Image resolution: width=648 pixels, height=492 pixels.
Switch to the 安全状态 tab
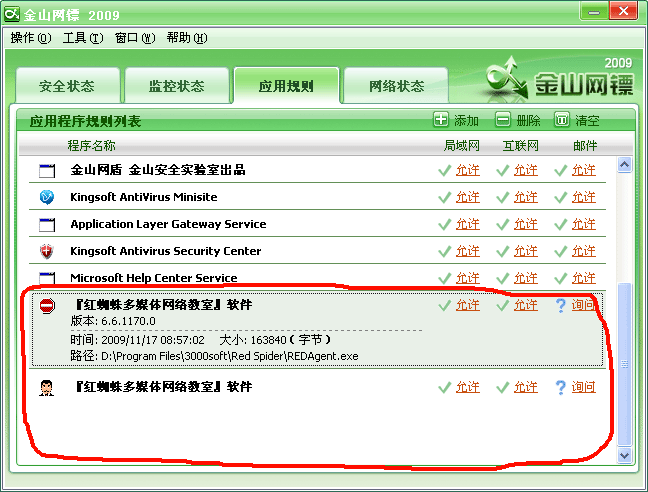click(x=67, y=86)
